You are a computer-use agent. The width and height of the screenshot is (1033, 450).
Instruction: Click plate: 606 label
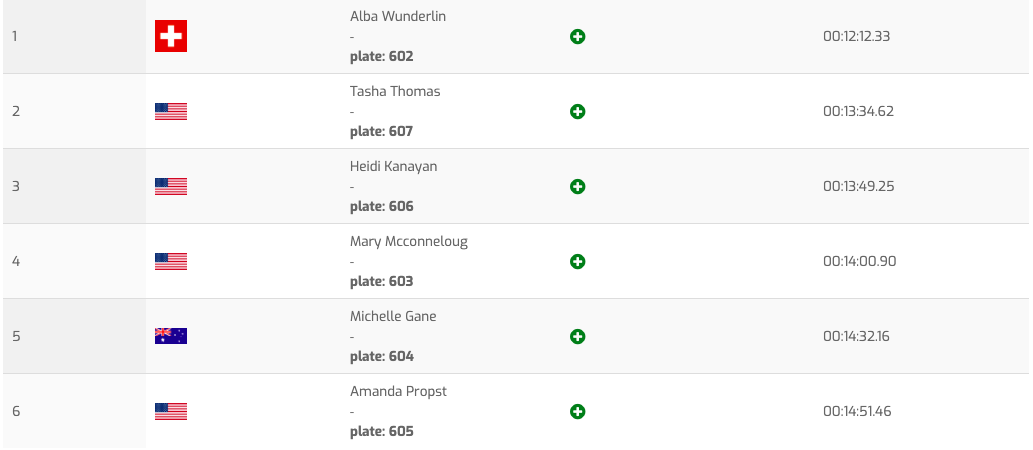tap(381, 206)
